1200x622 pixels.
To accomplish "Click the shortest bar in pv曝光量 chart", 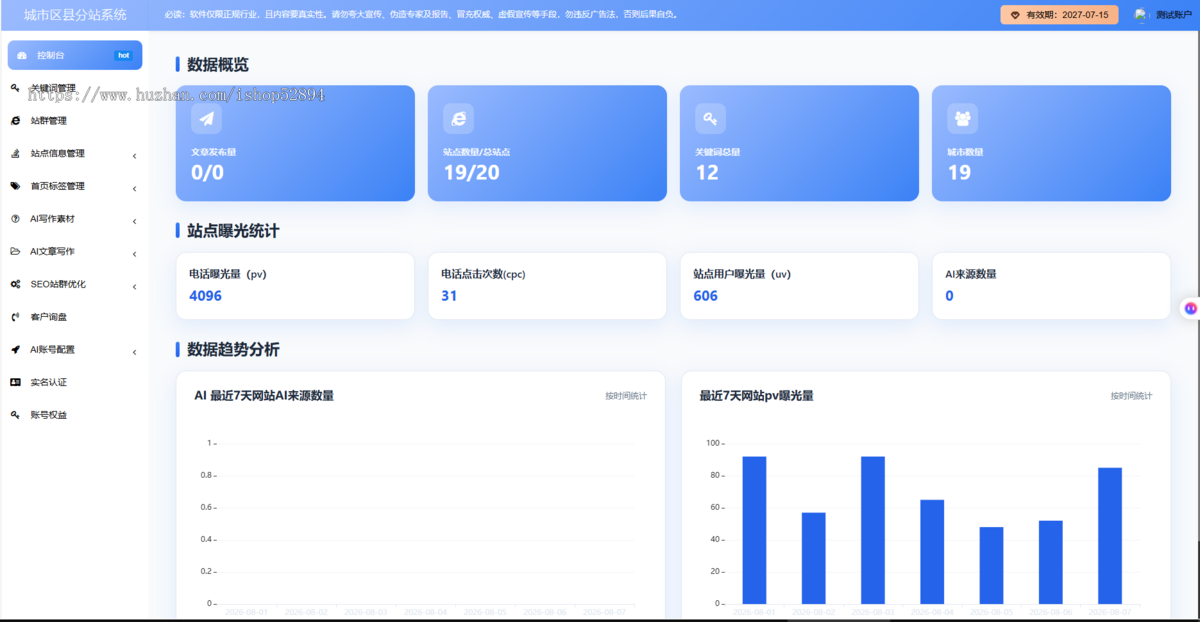I will (991, 565).
